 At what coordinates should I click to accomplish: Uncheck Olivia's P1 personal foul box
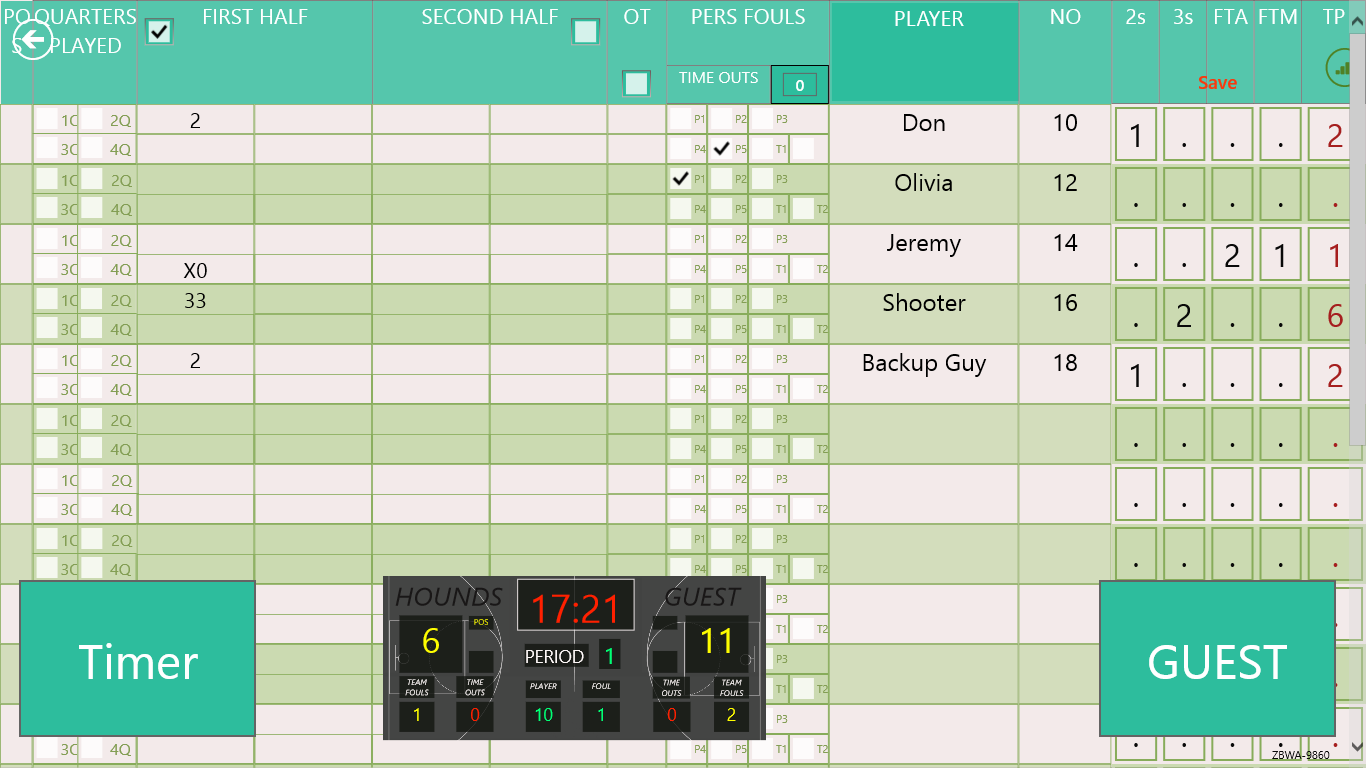click(x=681, y=179)
